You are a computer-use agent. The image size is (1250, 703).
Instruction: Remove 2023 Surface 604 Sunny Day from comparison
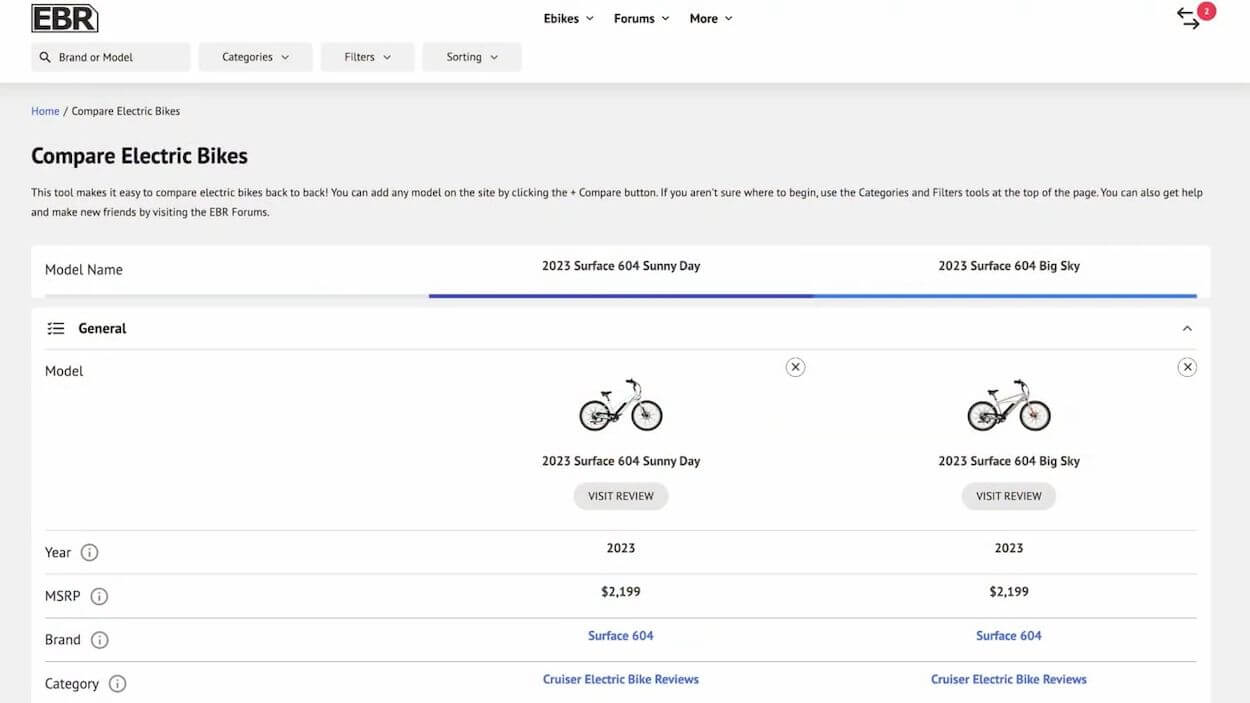(x=795, y=367)
